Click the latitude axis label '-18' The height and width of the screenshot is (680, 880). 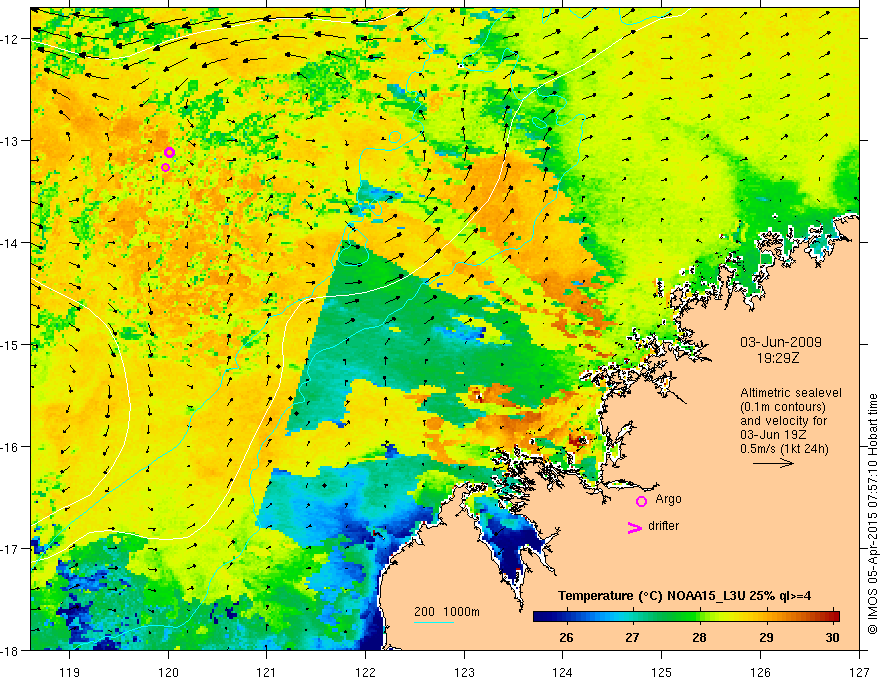pyautogui.click(x=11, y=650)
